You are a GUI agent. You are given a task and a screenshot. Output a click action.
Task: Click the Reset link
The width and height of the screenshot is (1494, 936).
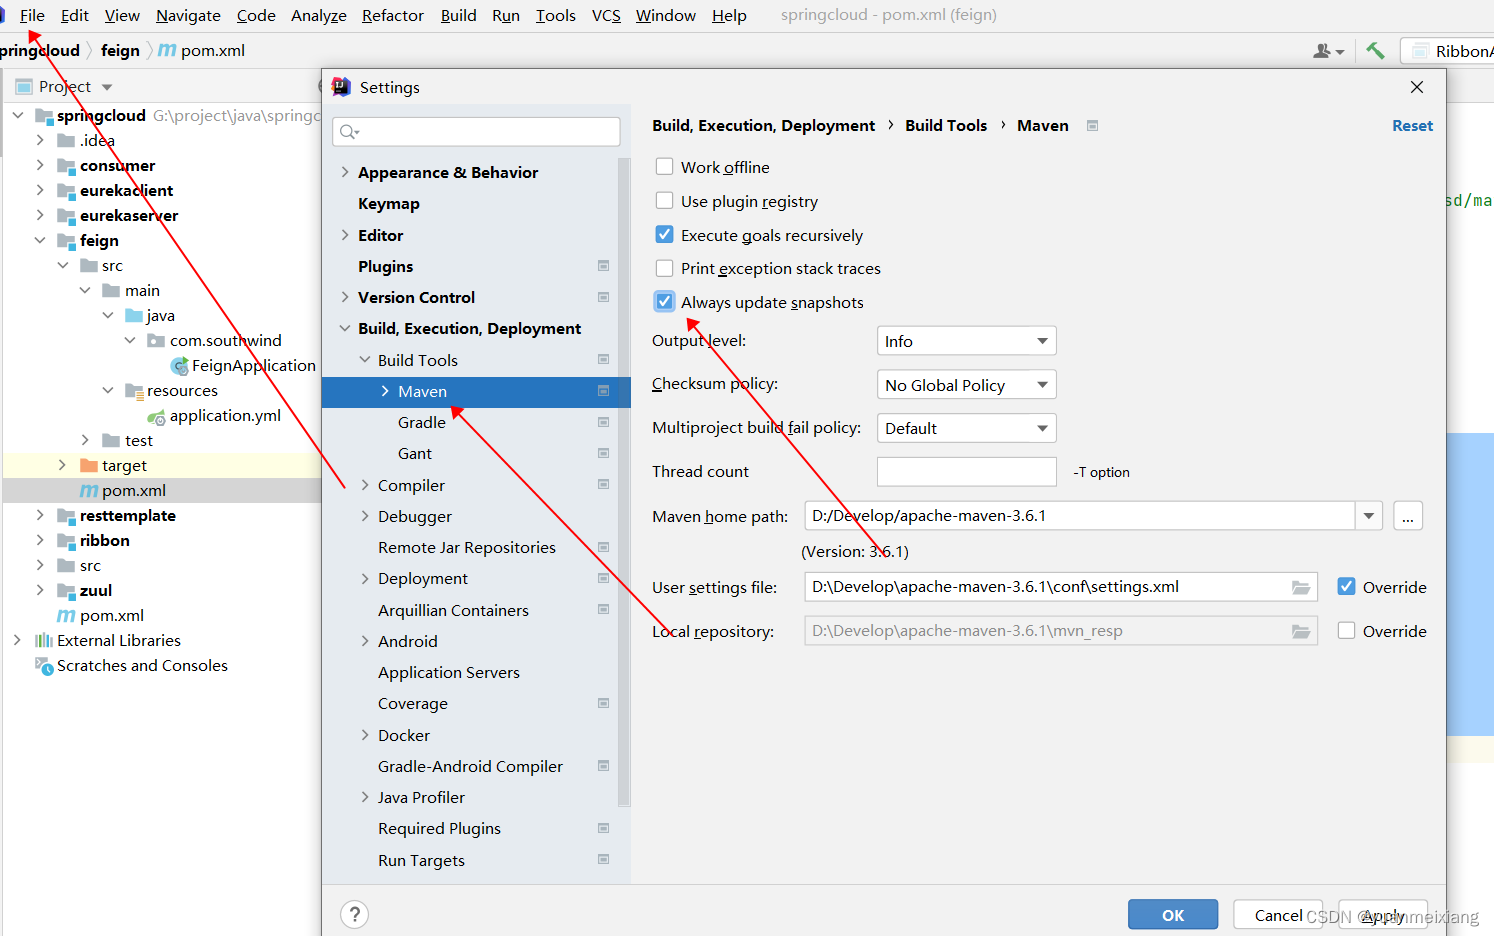(1412, 125)
